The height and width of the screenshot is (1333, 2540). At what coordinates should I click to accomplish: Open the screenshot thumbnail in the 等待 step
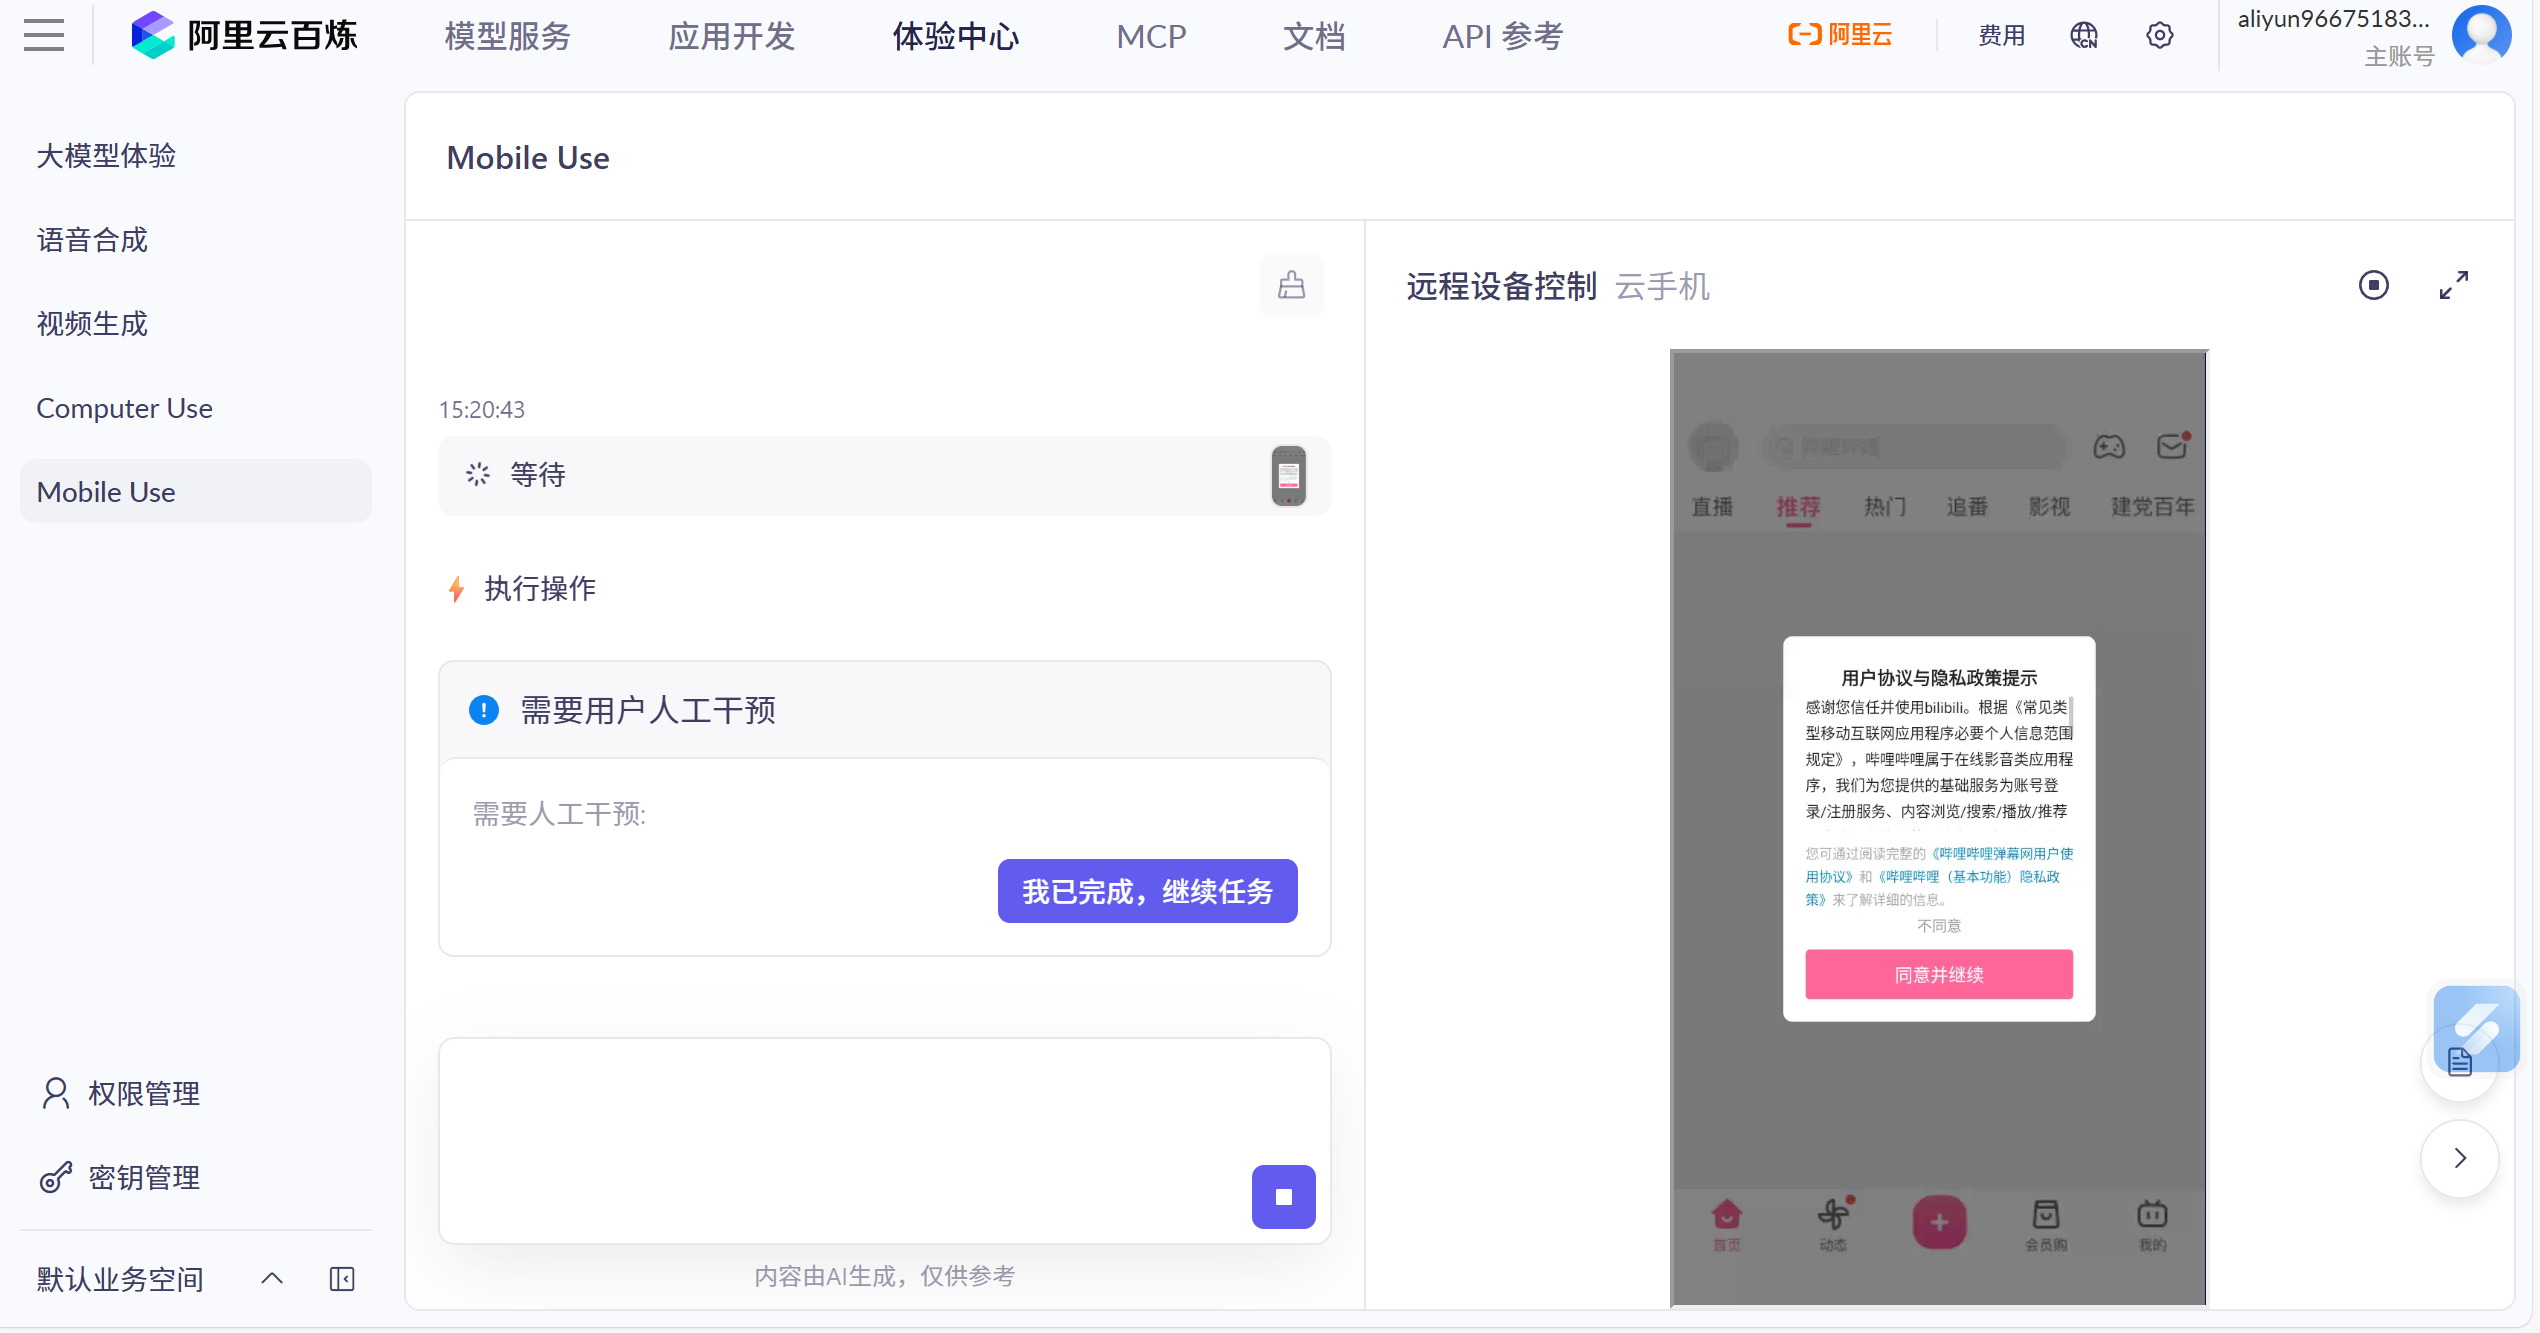click(x=1288, y=476)
